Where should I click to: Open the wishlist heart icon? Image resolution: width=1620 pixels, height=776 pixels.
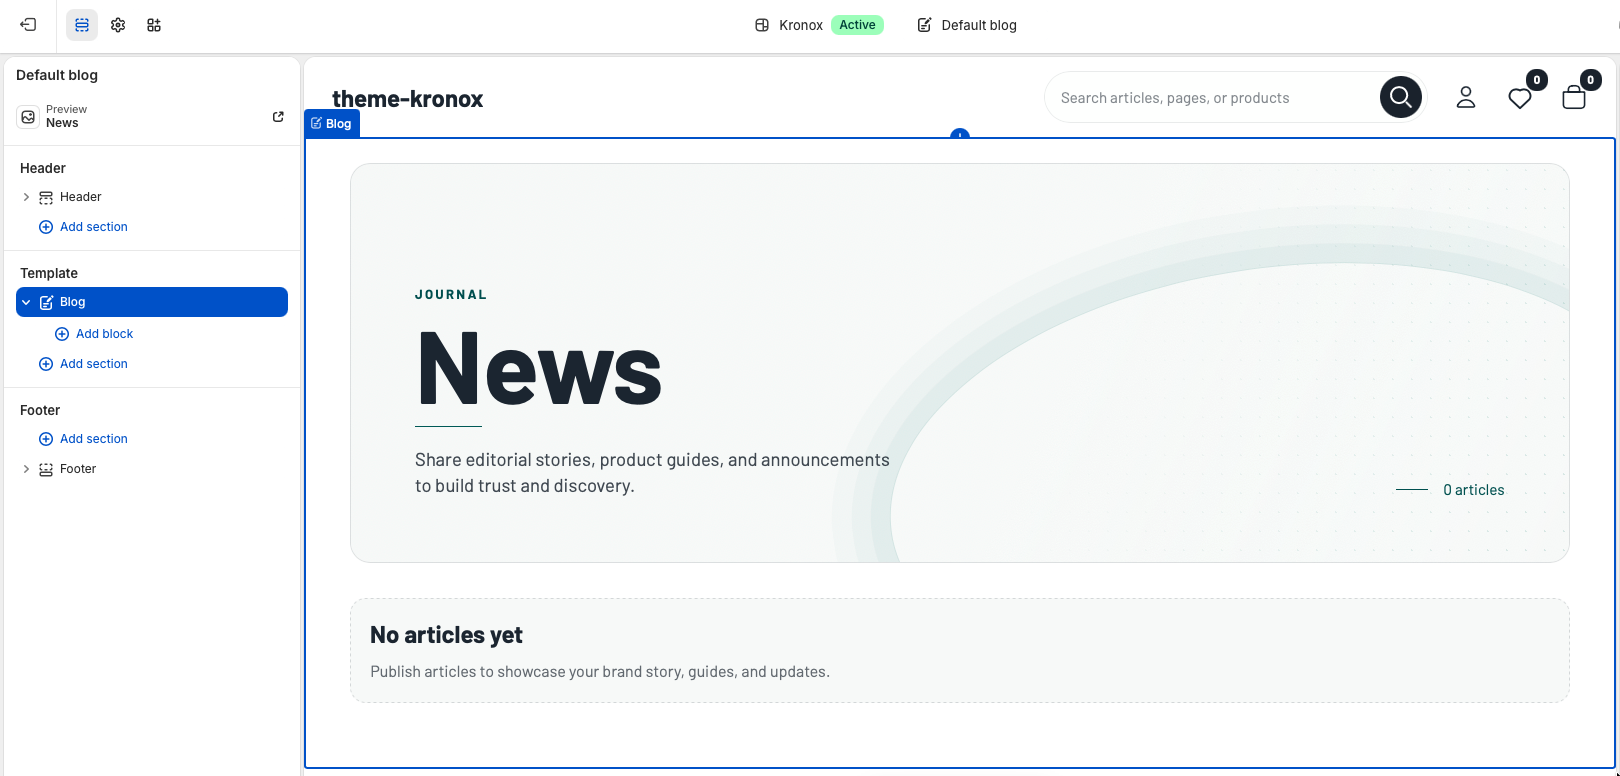pos(1520,98)
